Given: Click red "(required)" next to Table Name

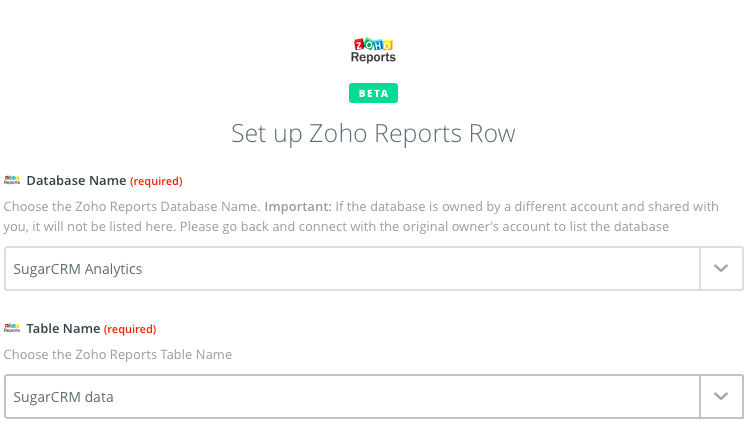Looking at the screenshot, I should coord(130,329).
